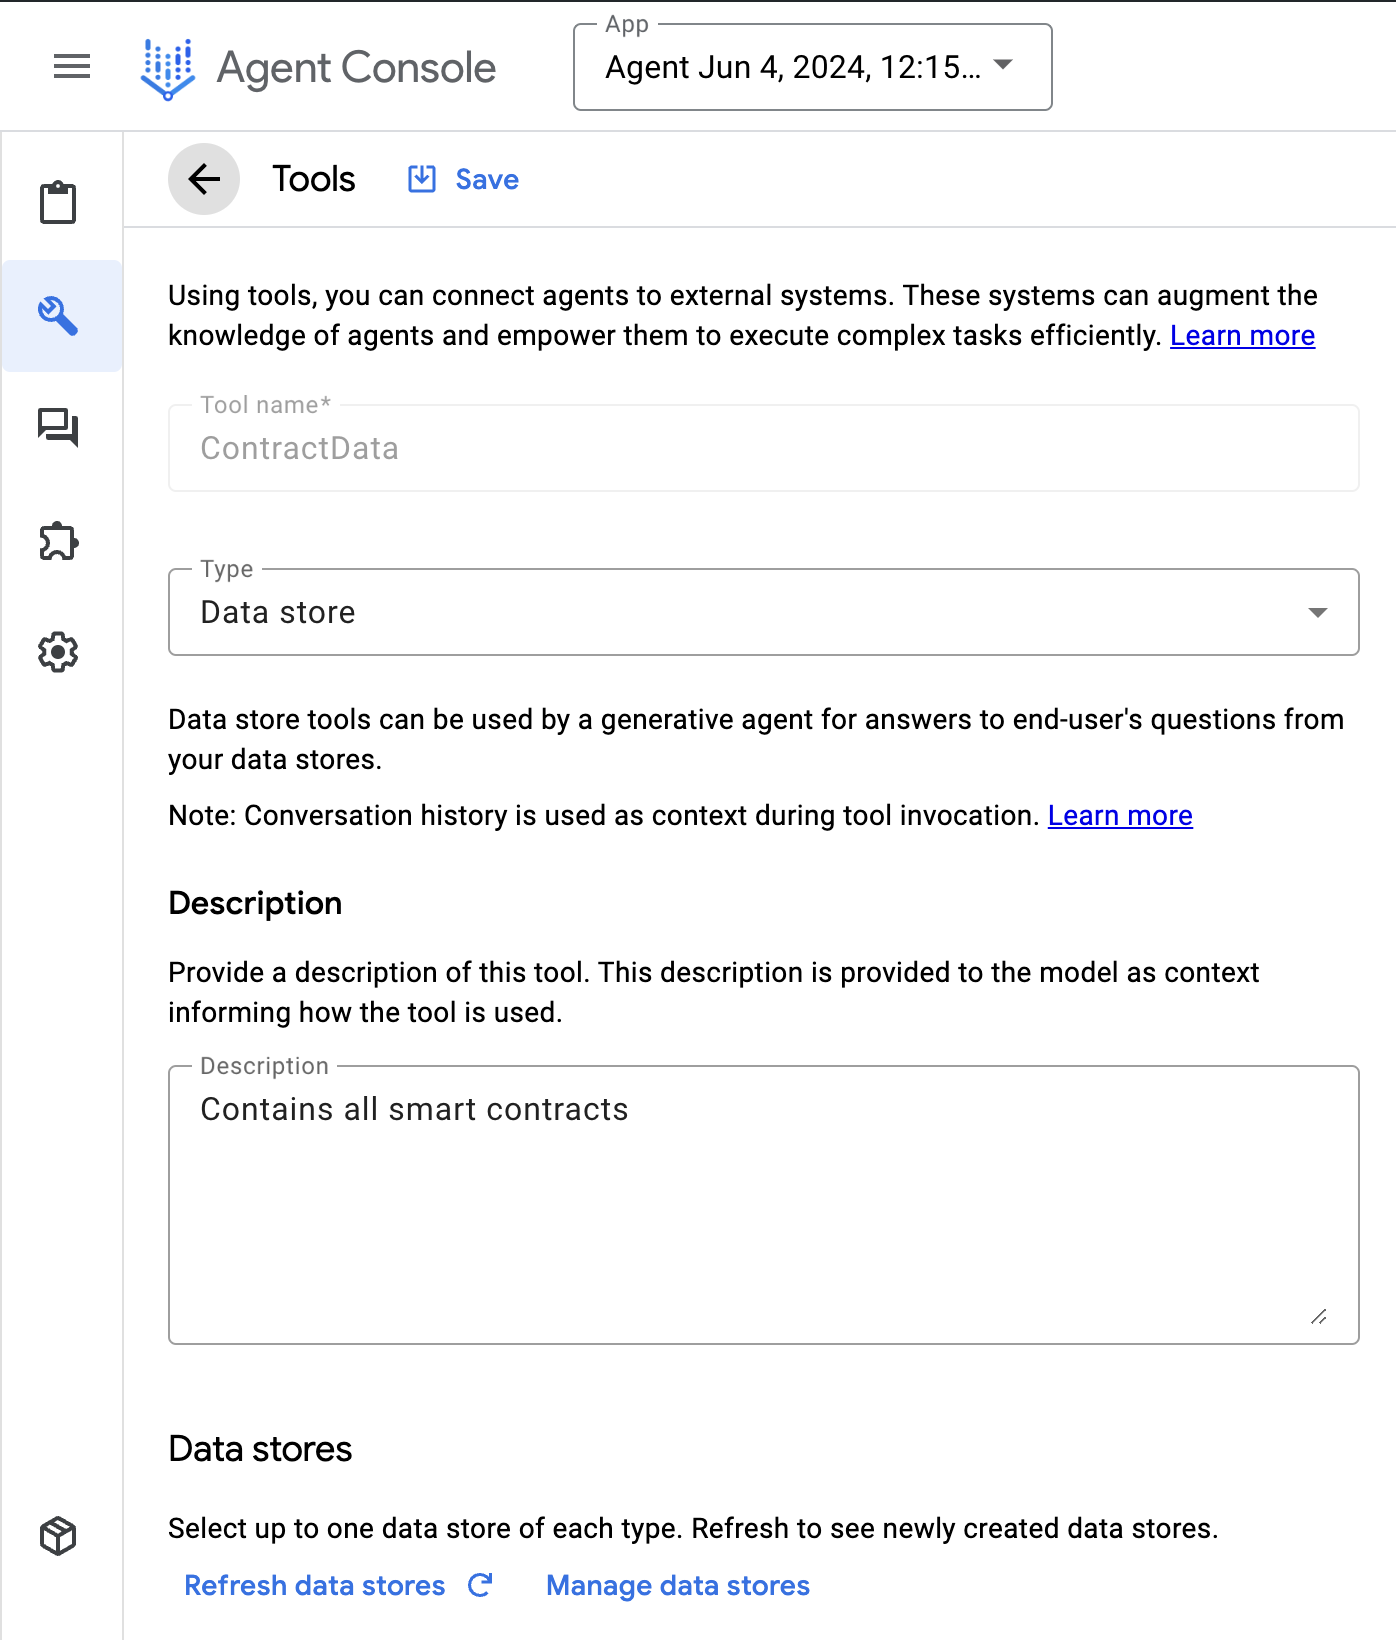Open the settings gear in sidebar
1396x1640 pixels.
(58, 652)
